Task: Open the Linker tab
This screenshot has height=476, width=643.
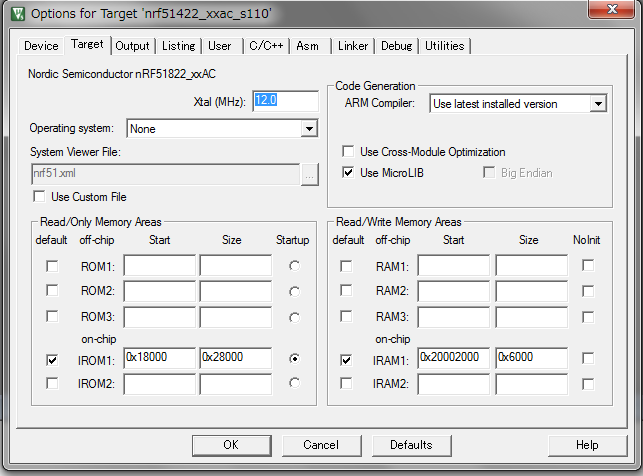Action: pos(353,46)
